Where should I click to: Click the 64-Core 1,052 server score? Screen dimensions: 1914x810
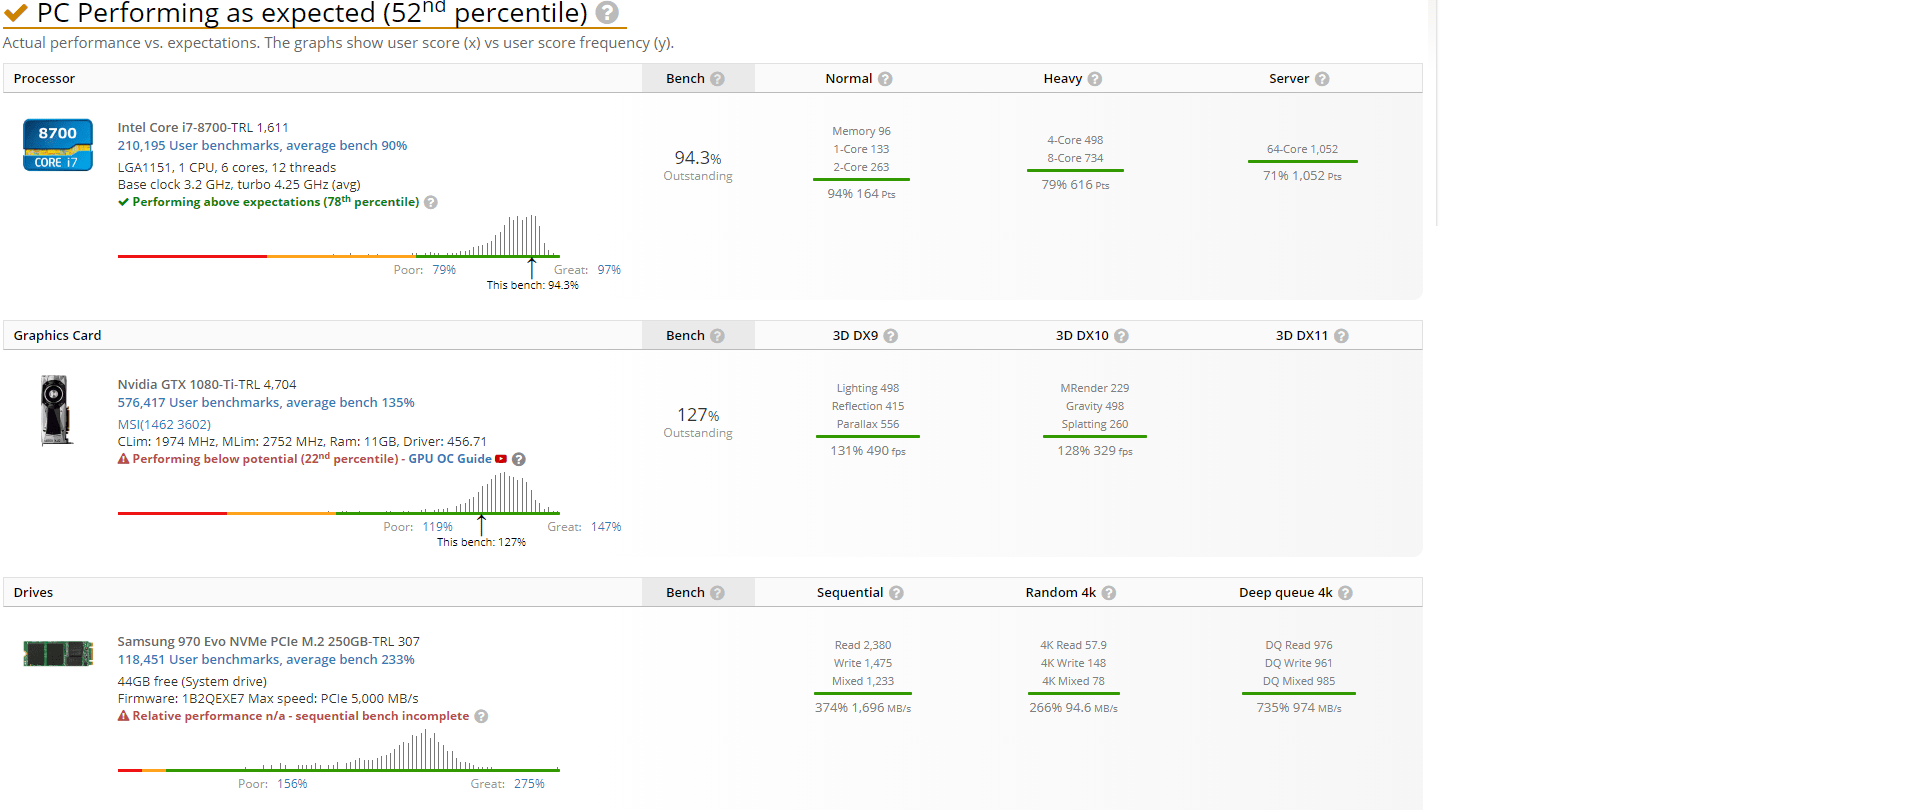pos(1302,149)
